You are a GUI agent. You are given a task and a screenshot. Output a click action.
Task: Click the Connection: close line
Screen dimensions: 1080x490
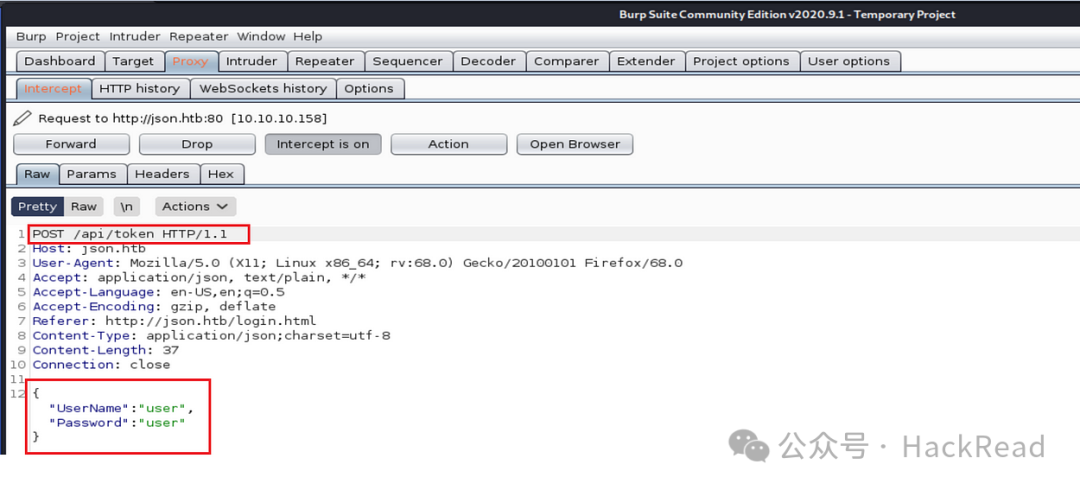(x=101, y=365)
